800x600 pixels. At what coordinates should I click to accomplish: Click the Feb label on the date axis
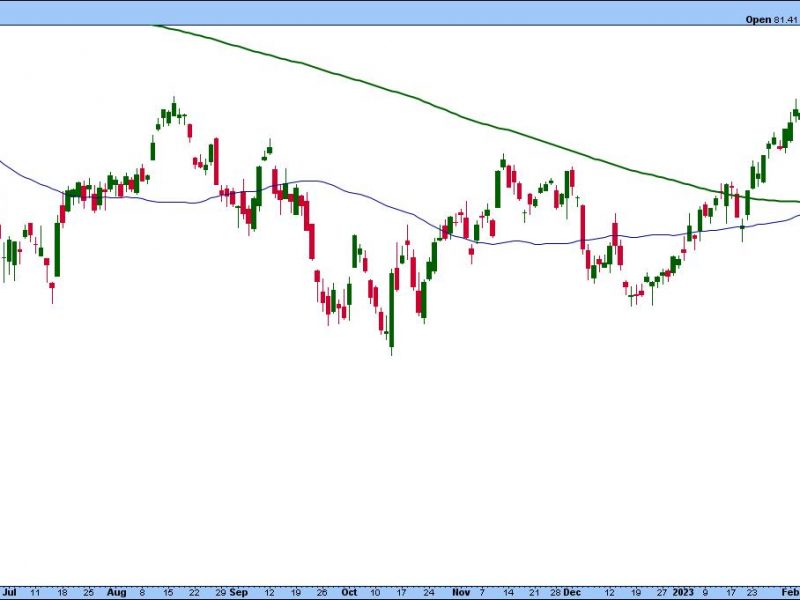coord(792,592)
